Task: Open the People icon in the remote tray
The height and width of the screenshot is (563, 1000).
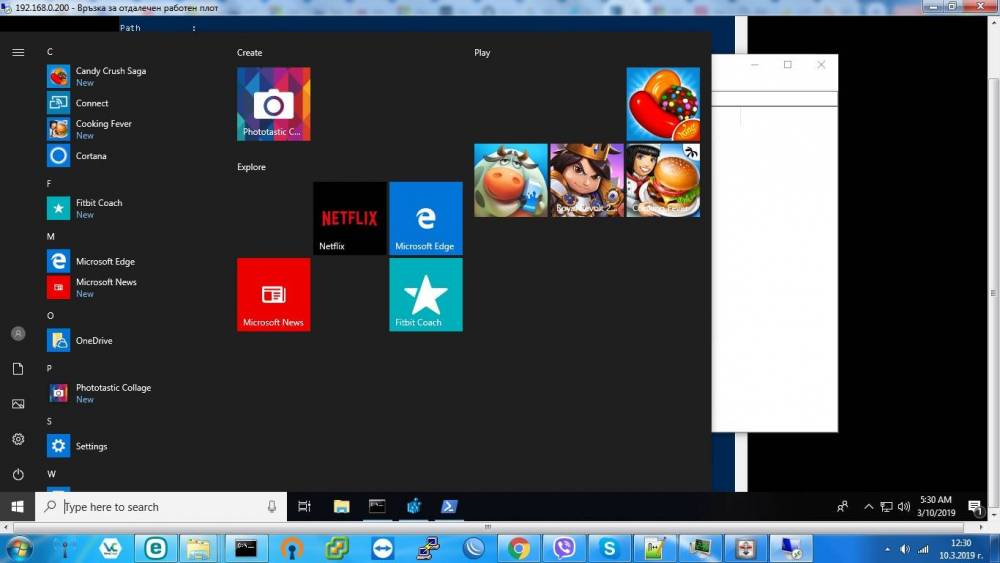Action: (842, 507)
